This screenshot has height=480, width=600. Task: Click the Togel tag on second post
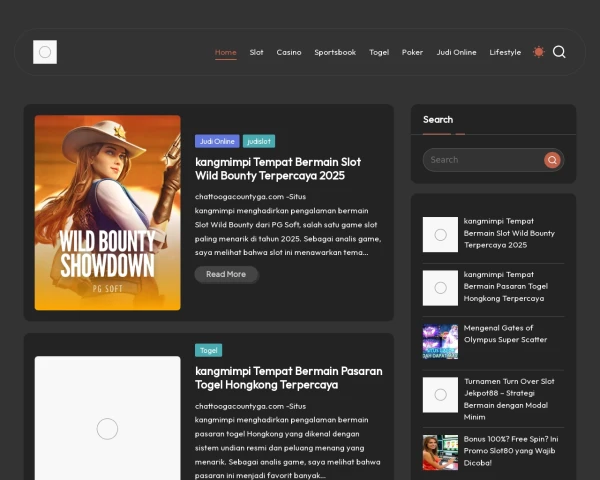(209, 350)
